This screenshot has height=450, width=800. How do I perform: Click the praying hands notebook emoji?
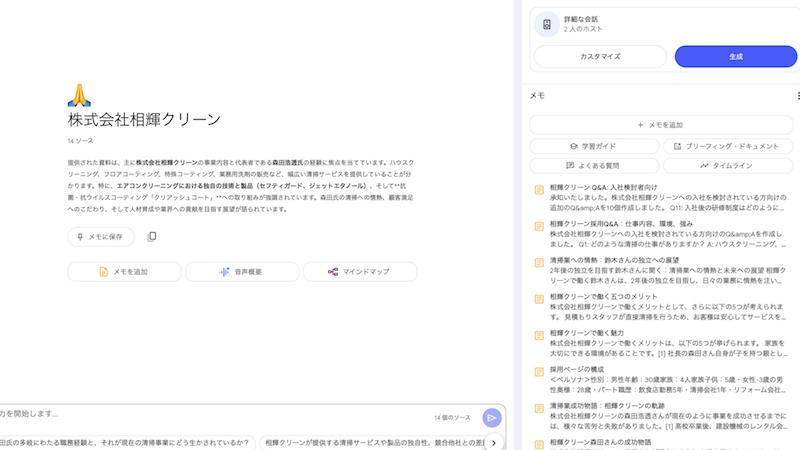[x=79, y=95]
